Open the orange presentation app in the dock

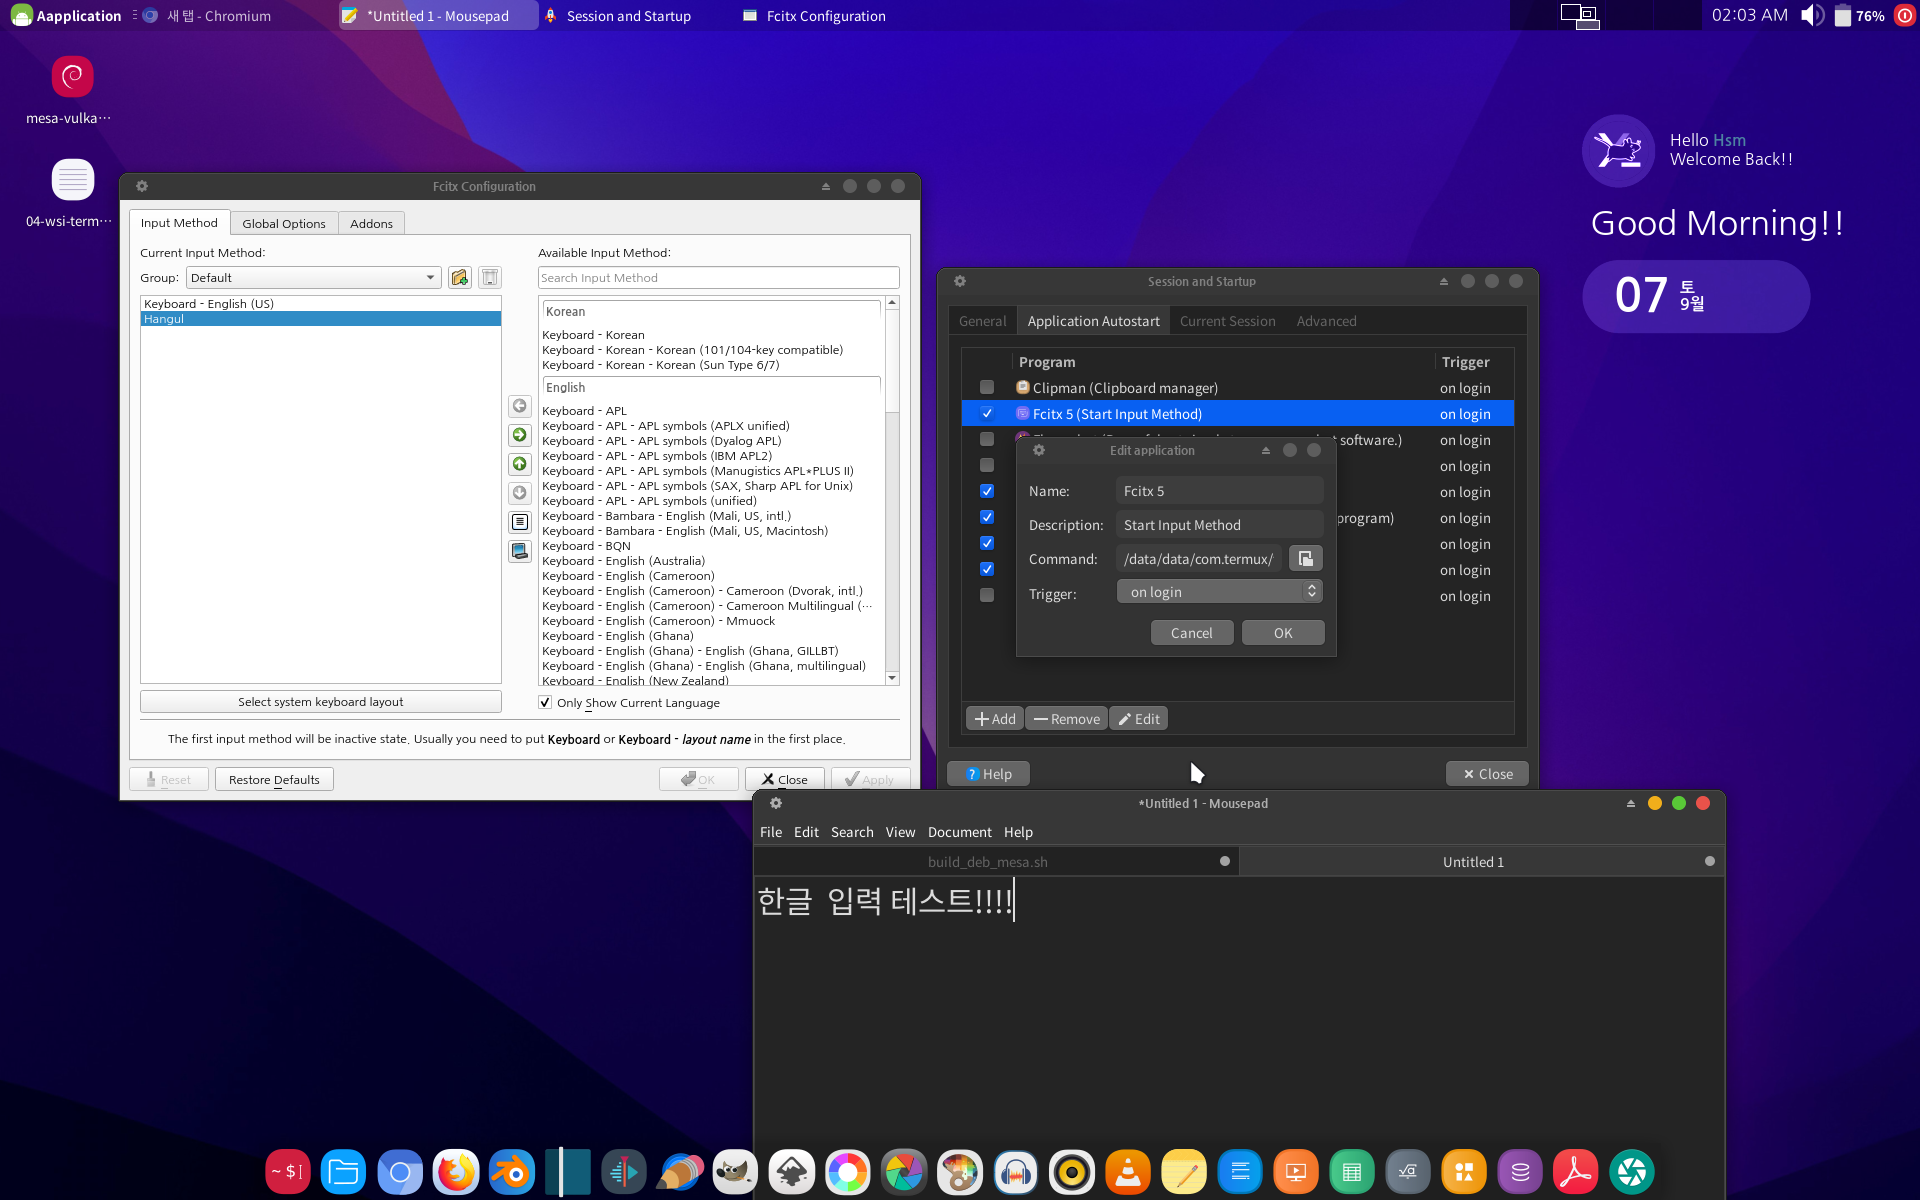(x=1296, y=1172)
